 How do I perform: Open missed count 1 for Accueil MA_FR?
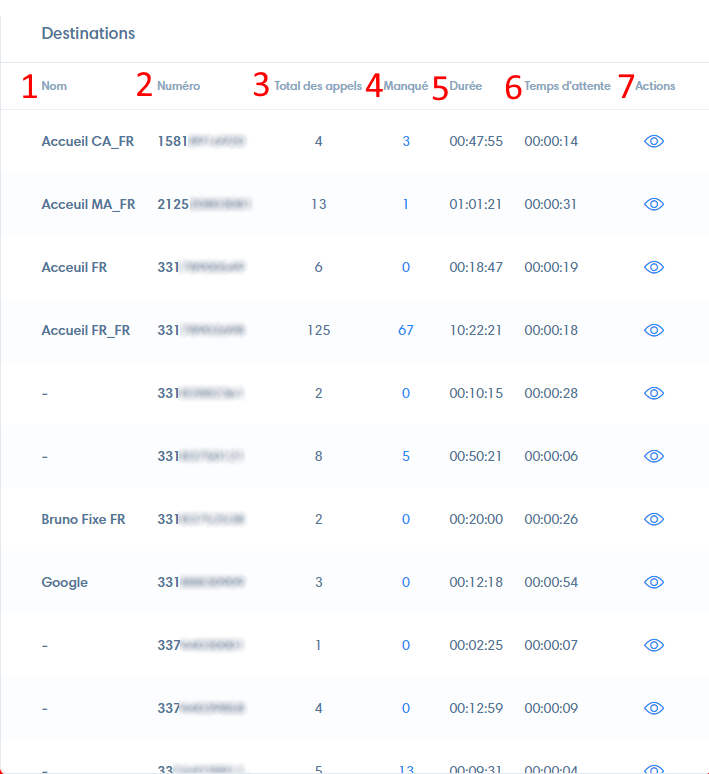tap(406, 204)
